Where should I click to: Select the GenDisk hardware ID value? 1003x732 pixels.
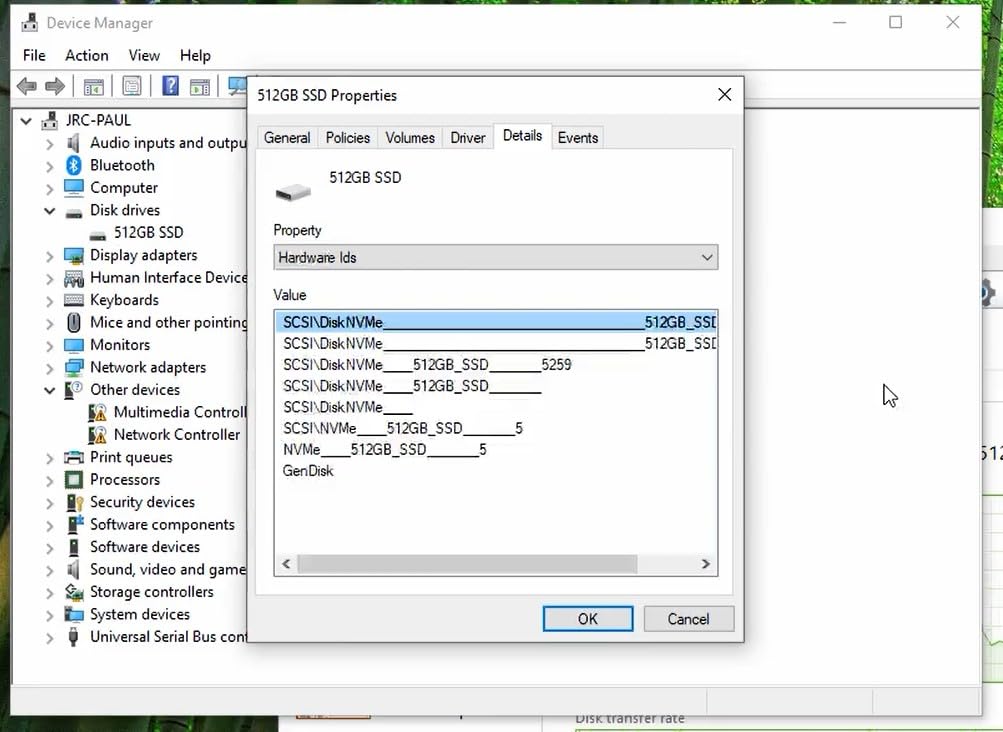308,471
